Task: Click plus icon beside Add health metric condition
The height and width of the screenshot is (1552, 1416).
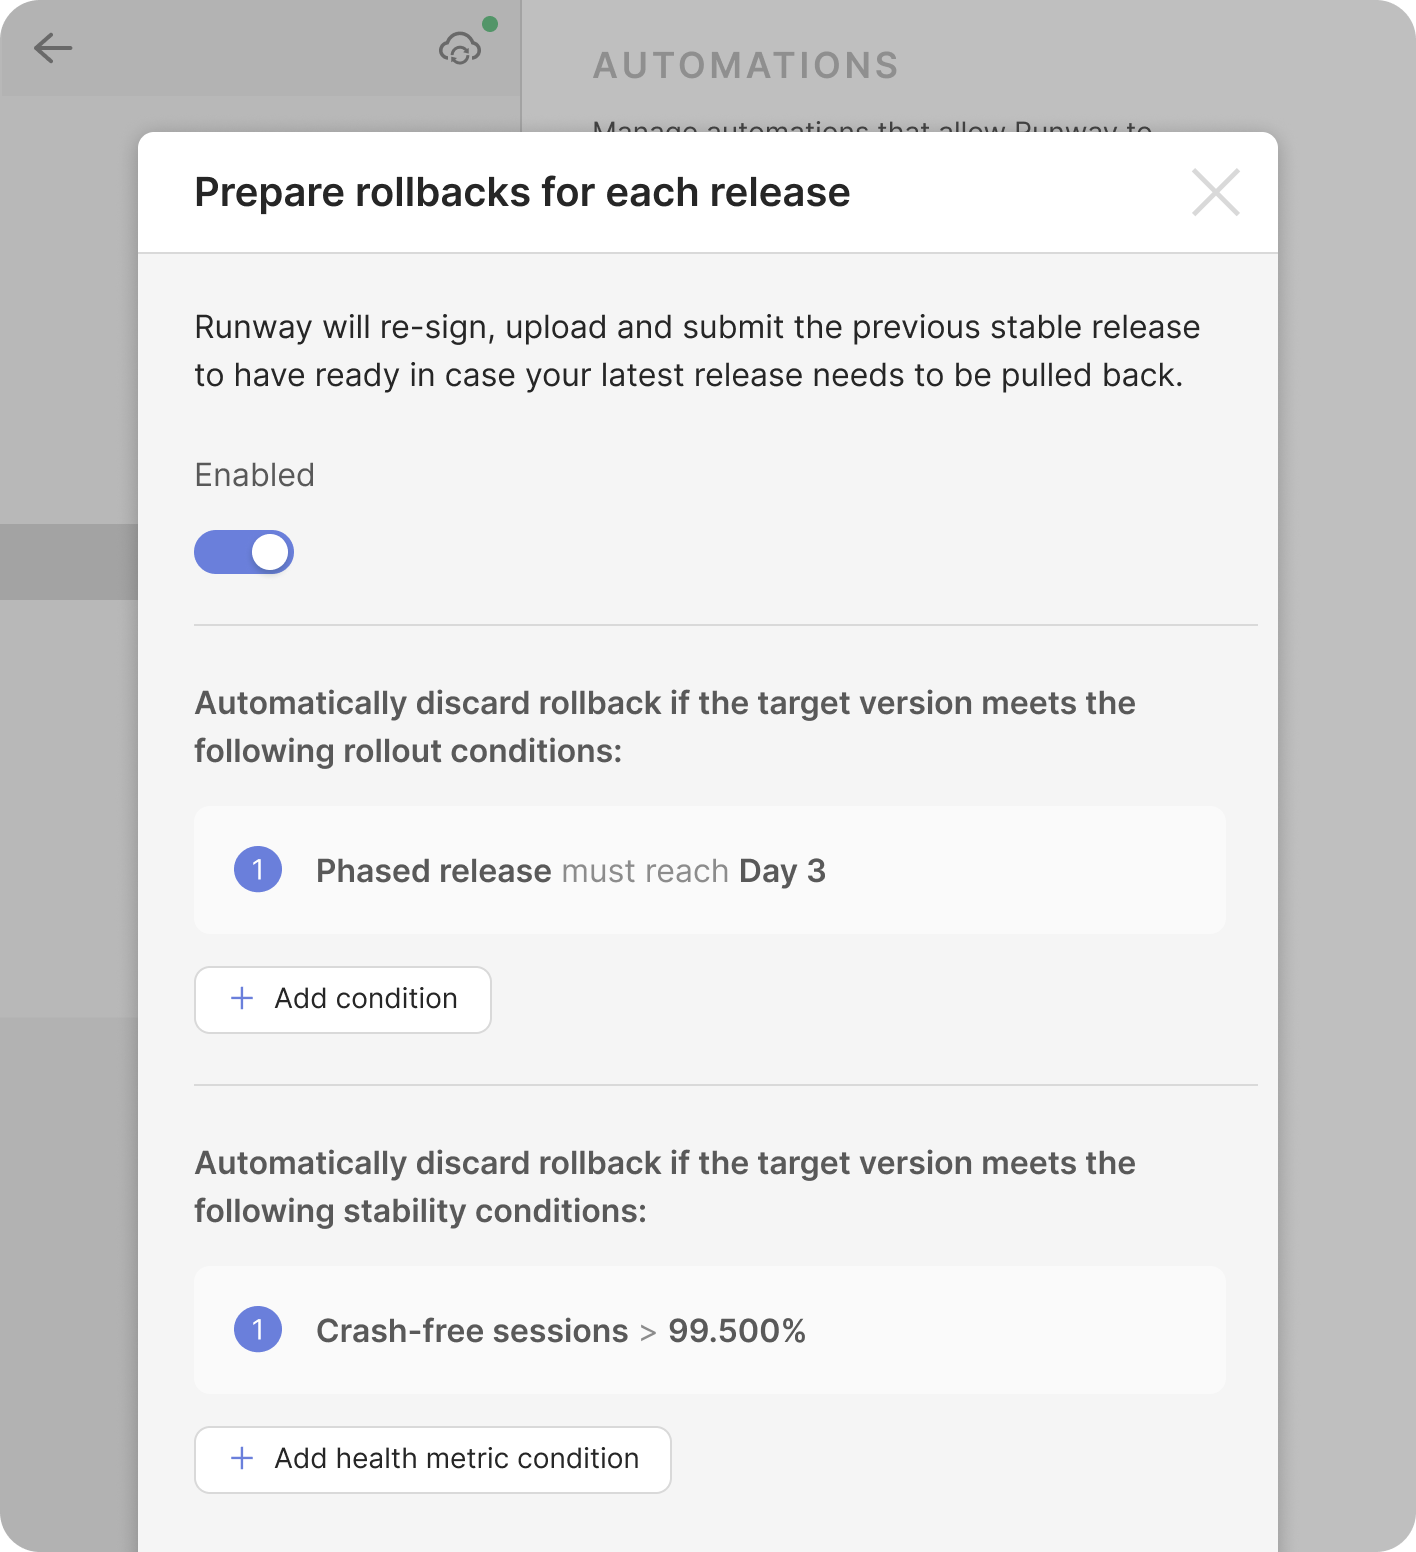Action: click(x=242, y=1458)
